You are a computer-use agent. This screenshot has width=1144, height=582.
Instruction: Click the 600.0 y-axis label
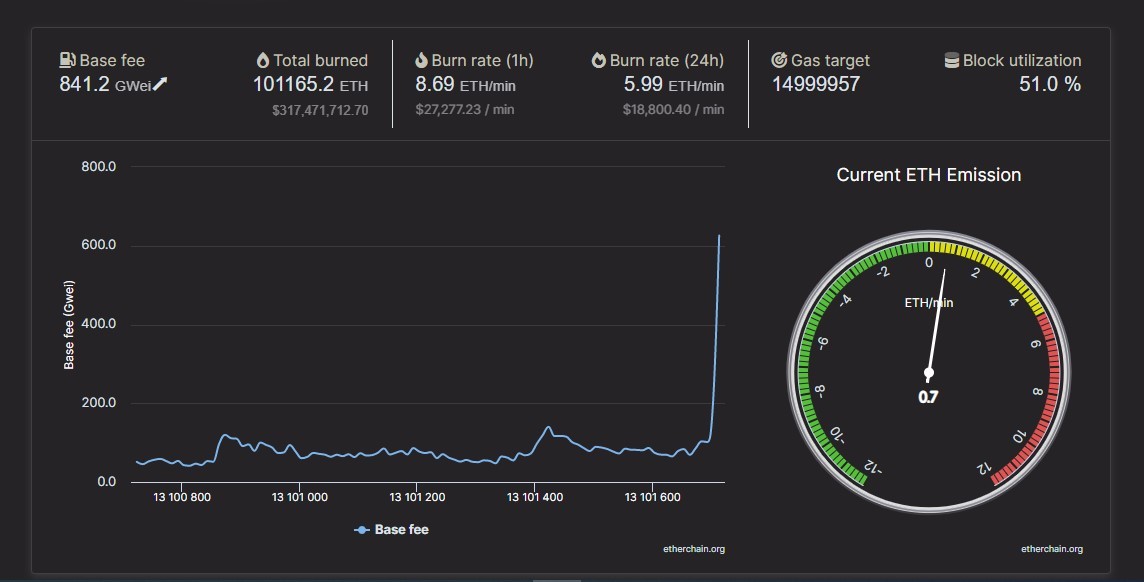(x=98, y=245)
